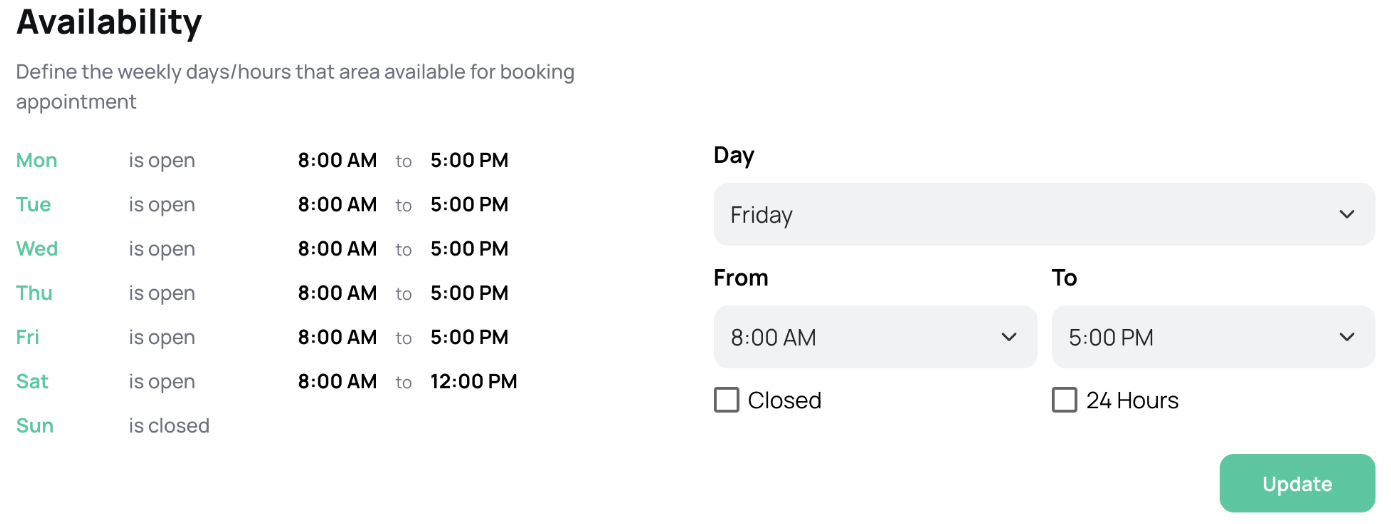Select the Mon day label

click(37, 160)
